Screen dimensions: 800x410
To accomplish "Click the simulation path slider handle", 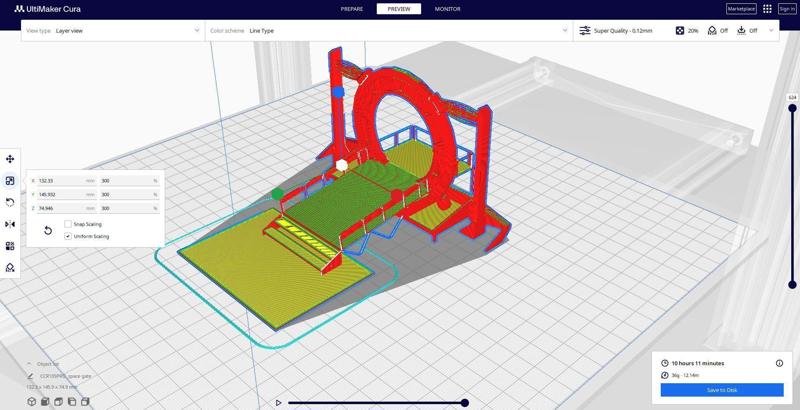I will (x=465, y=403).
